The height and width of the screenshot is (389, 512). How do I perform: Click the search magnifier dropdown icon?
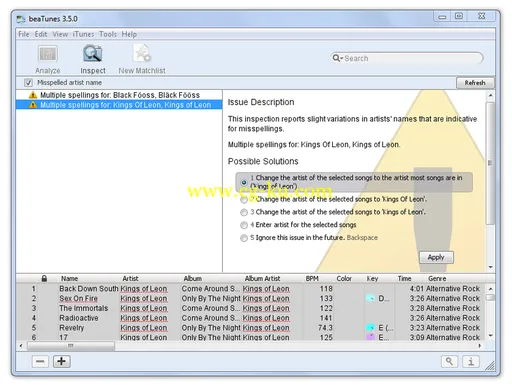coord(338,58)
